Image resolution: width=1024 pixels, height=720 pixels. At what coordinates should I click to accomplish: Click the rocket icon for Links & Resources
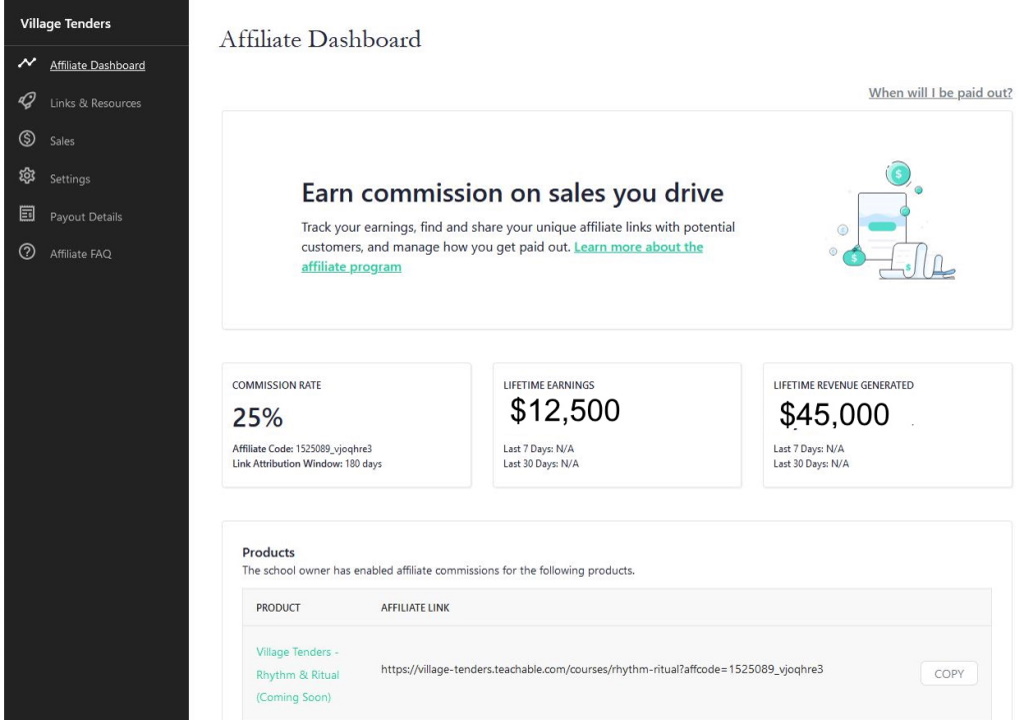point(27,101)
